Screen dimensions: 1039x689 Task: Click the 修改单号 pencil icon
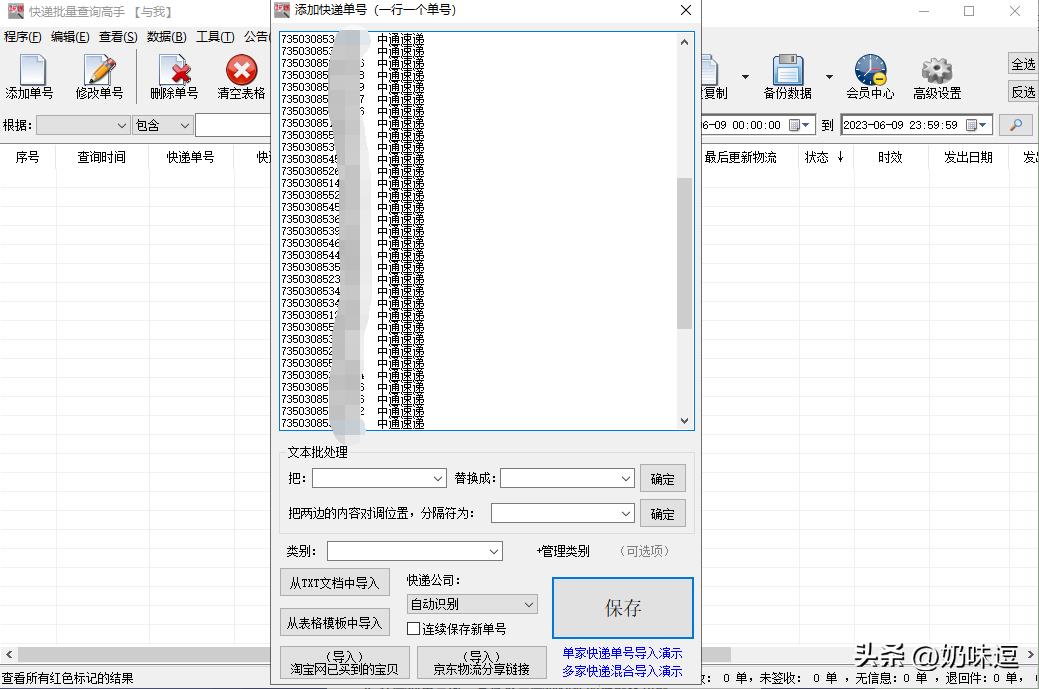coord(98,70)
